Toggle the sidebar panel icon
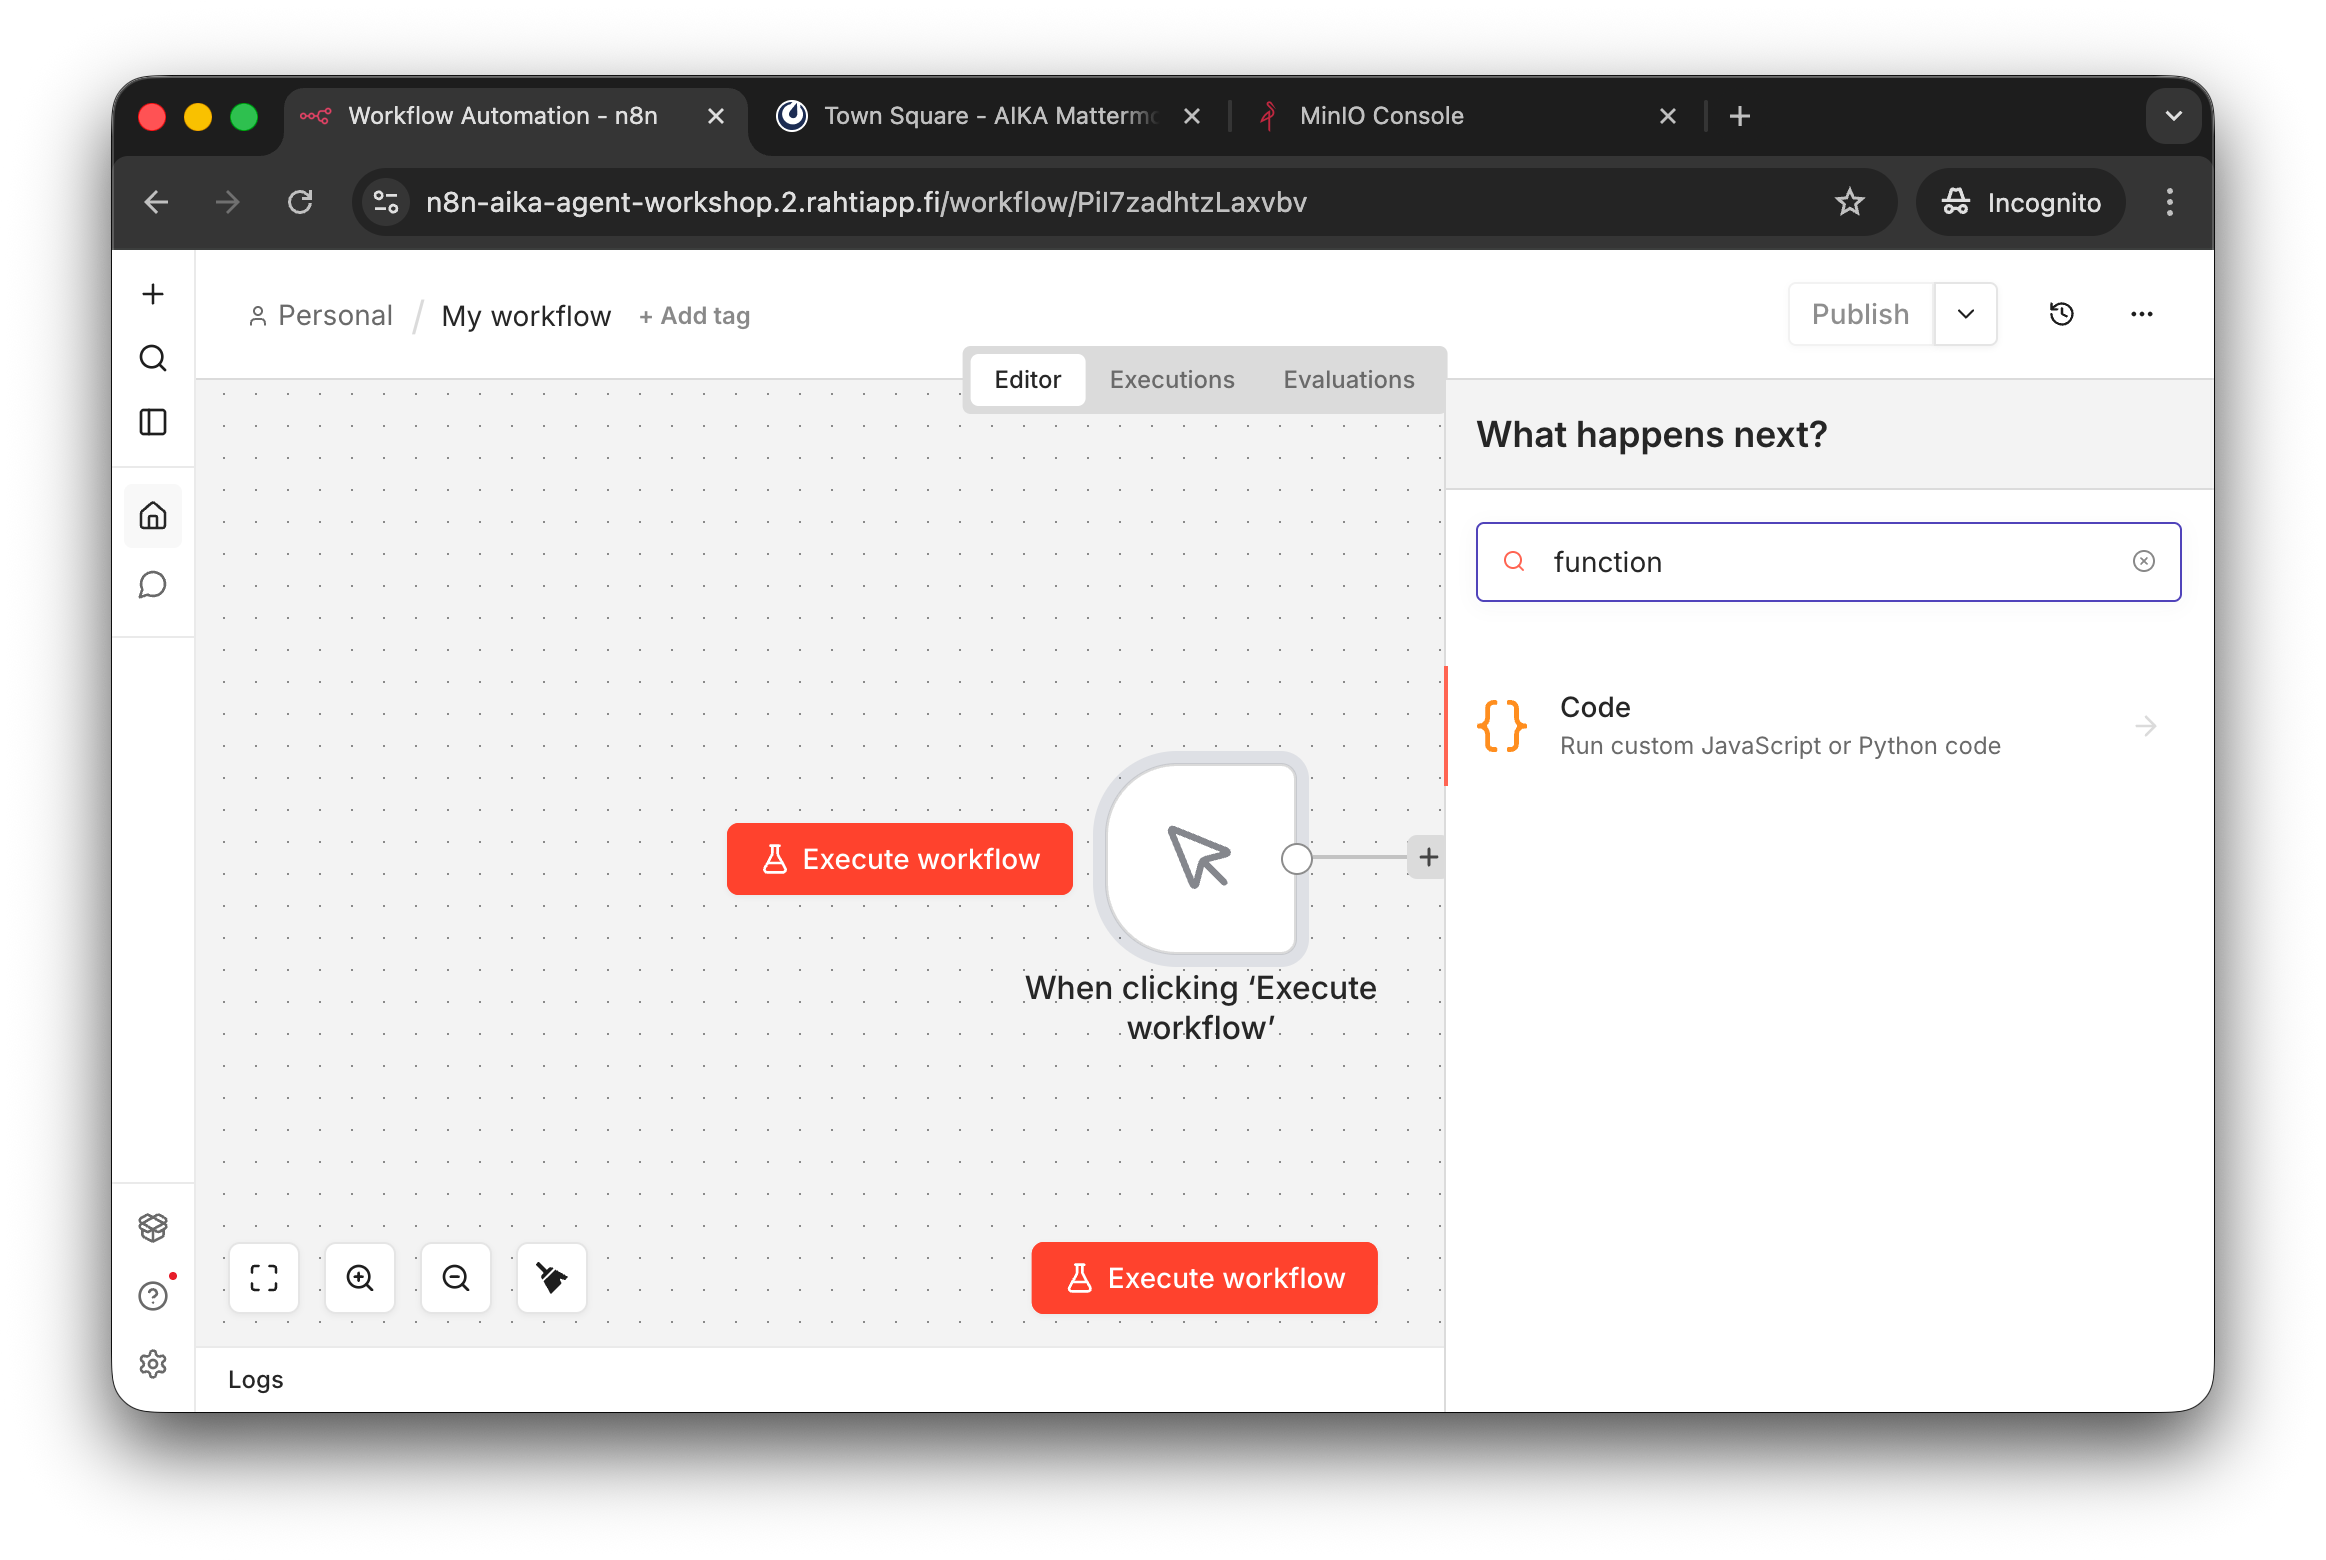 153,422
